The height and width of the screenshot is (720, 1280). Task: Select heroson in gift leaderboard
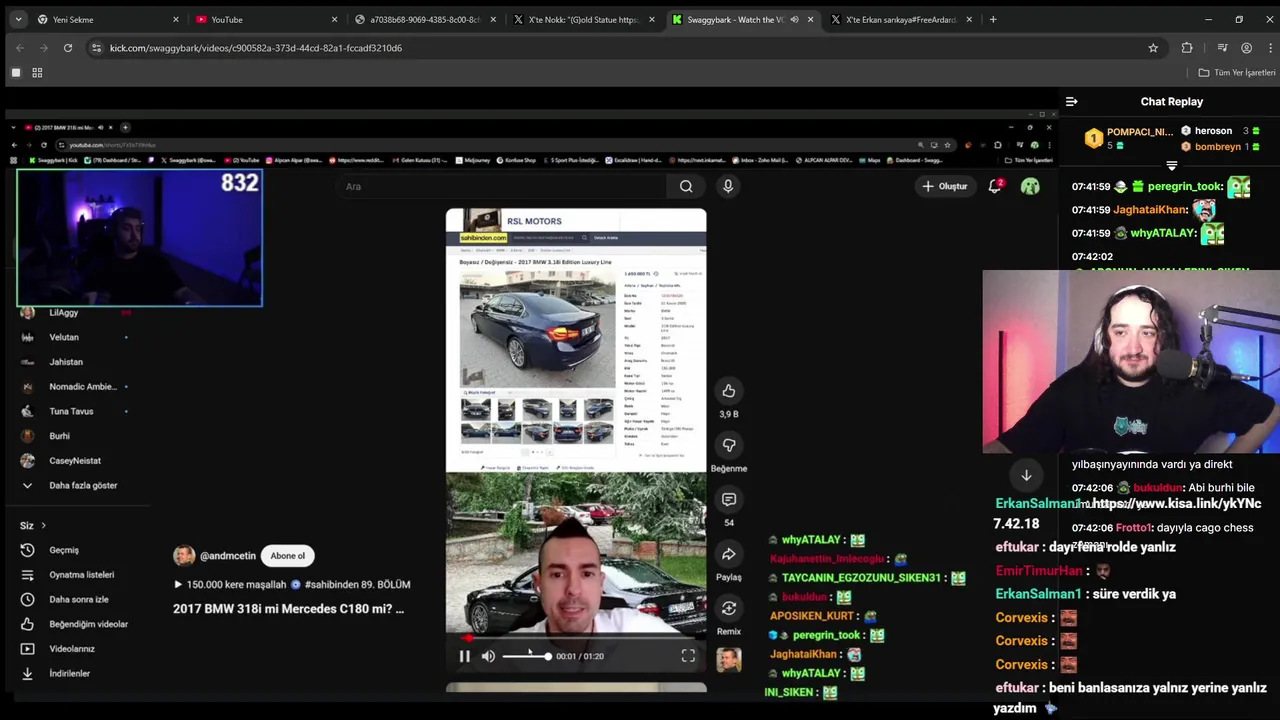(1221, 131)
